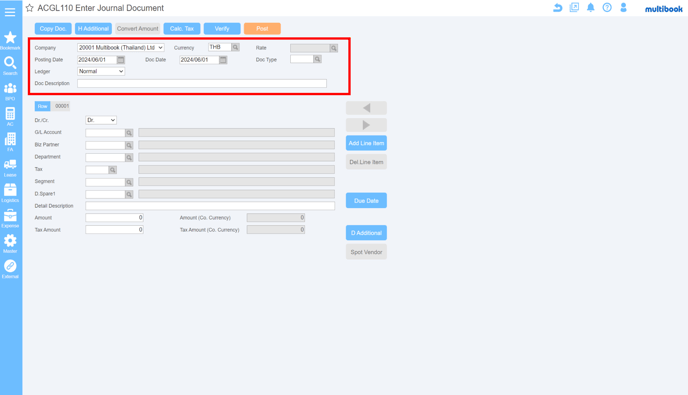Open Doc Date calendar picker

click(223, 60)
